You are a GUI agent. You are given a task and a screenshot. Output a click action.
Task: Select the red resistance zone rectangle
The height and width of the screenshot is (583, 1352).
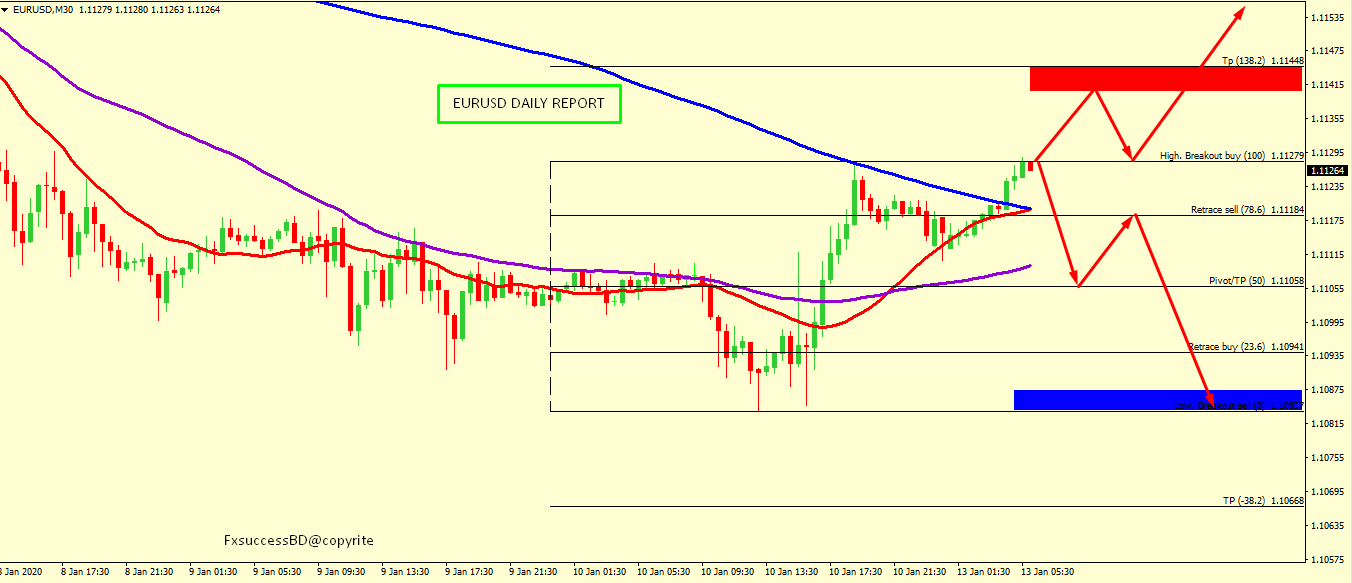(1165, 78)
